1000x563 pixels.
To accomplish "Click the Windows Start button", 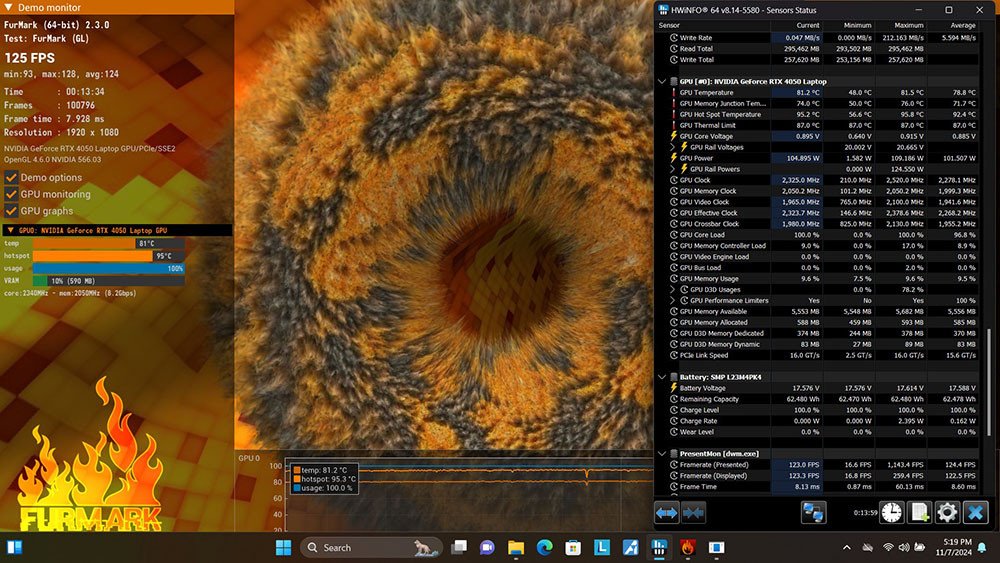I will click(x=283, y=547).
